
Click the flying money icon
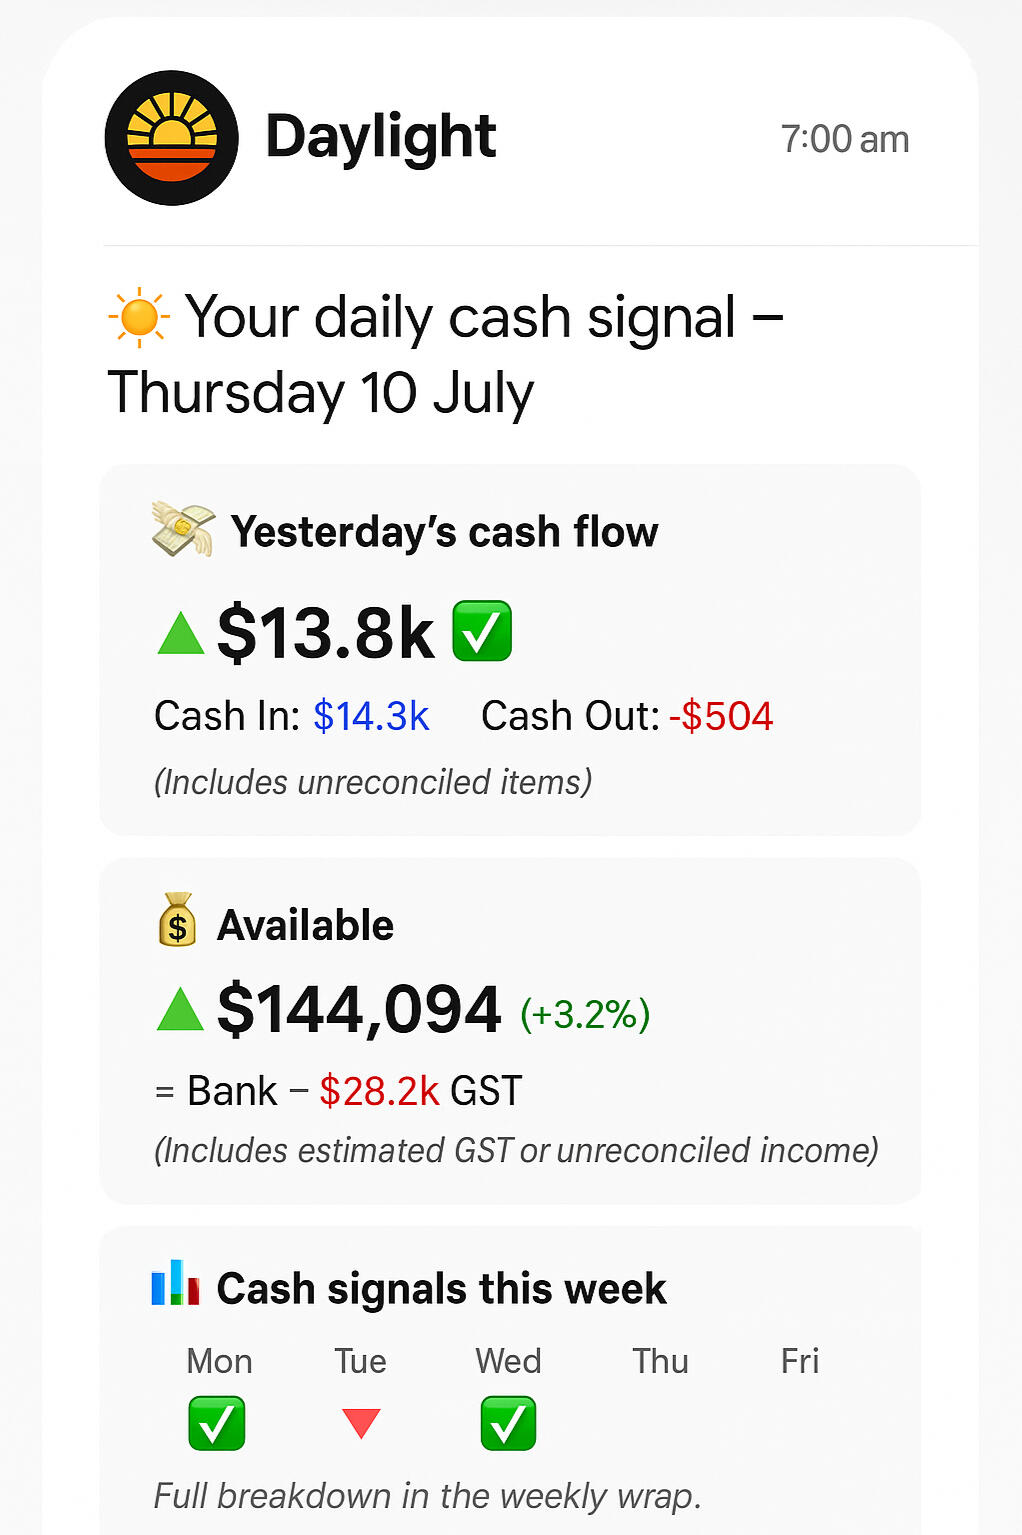click(183, 529)
